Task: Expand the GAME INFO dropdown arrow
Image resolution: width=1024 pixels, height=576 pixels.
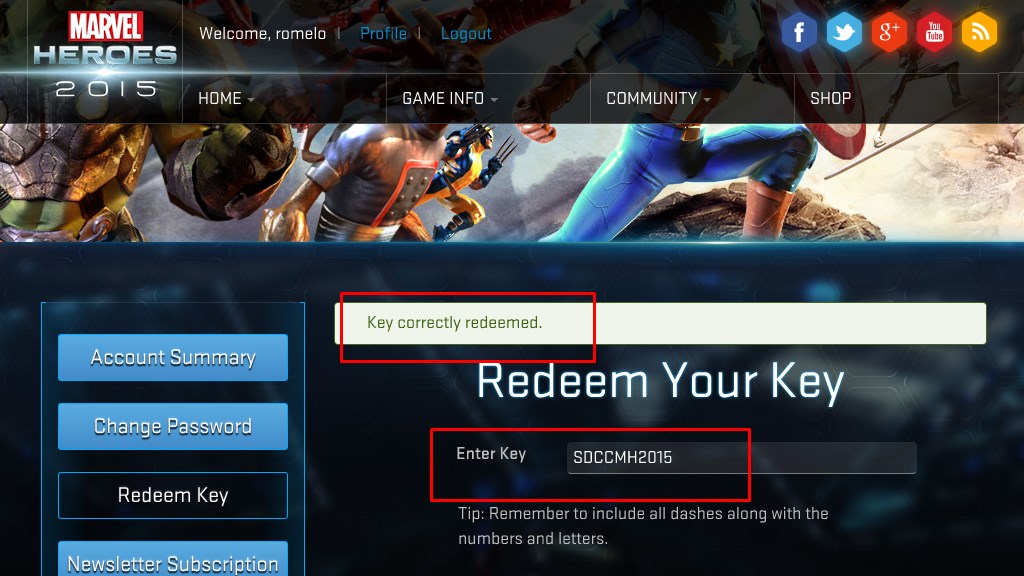Action: pos(494,100)
